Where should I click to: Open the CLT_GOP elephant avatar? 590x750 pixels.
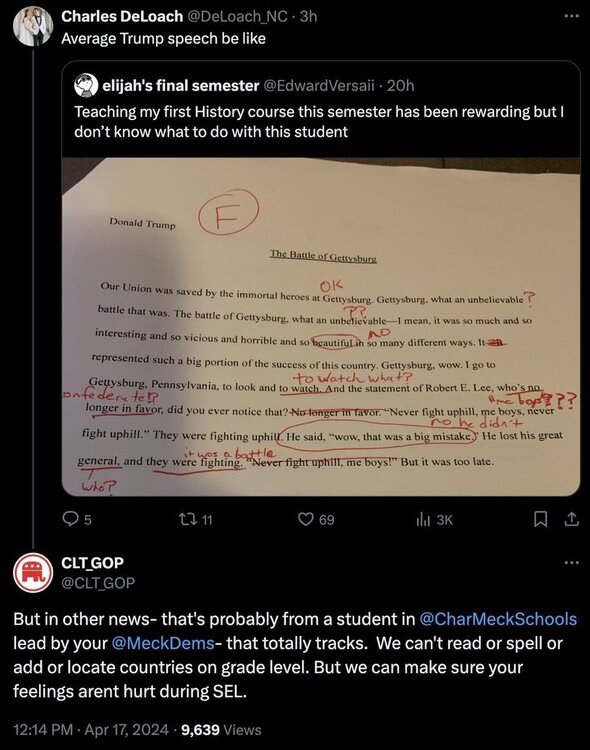coord(33,573)
